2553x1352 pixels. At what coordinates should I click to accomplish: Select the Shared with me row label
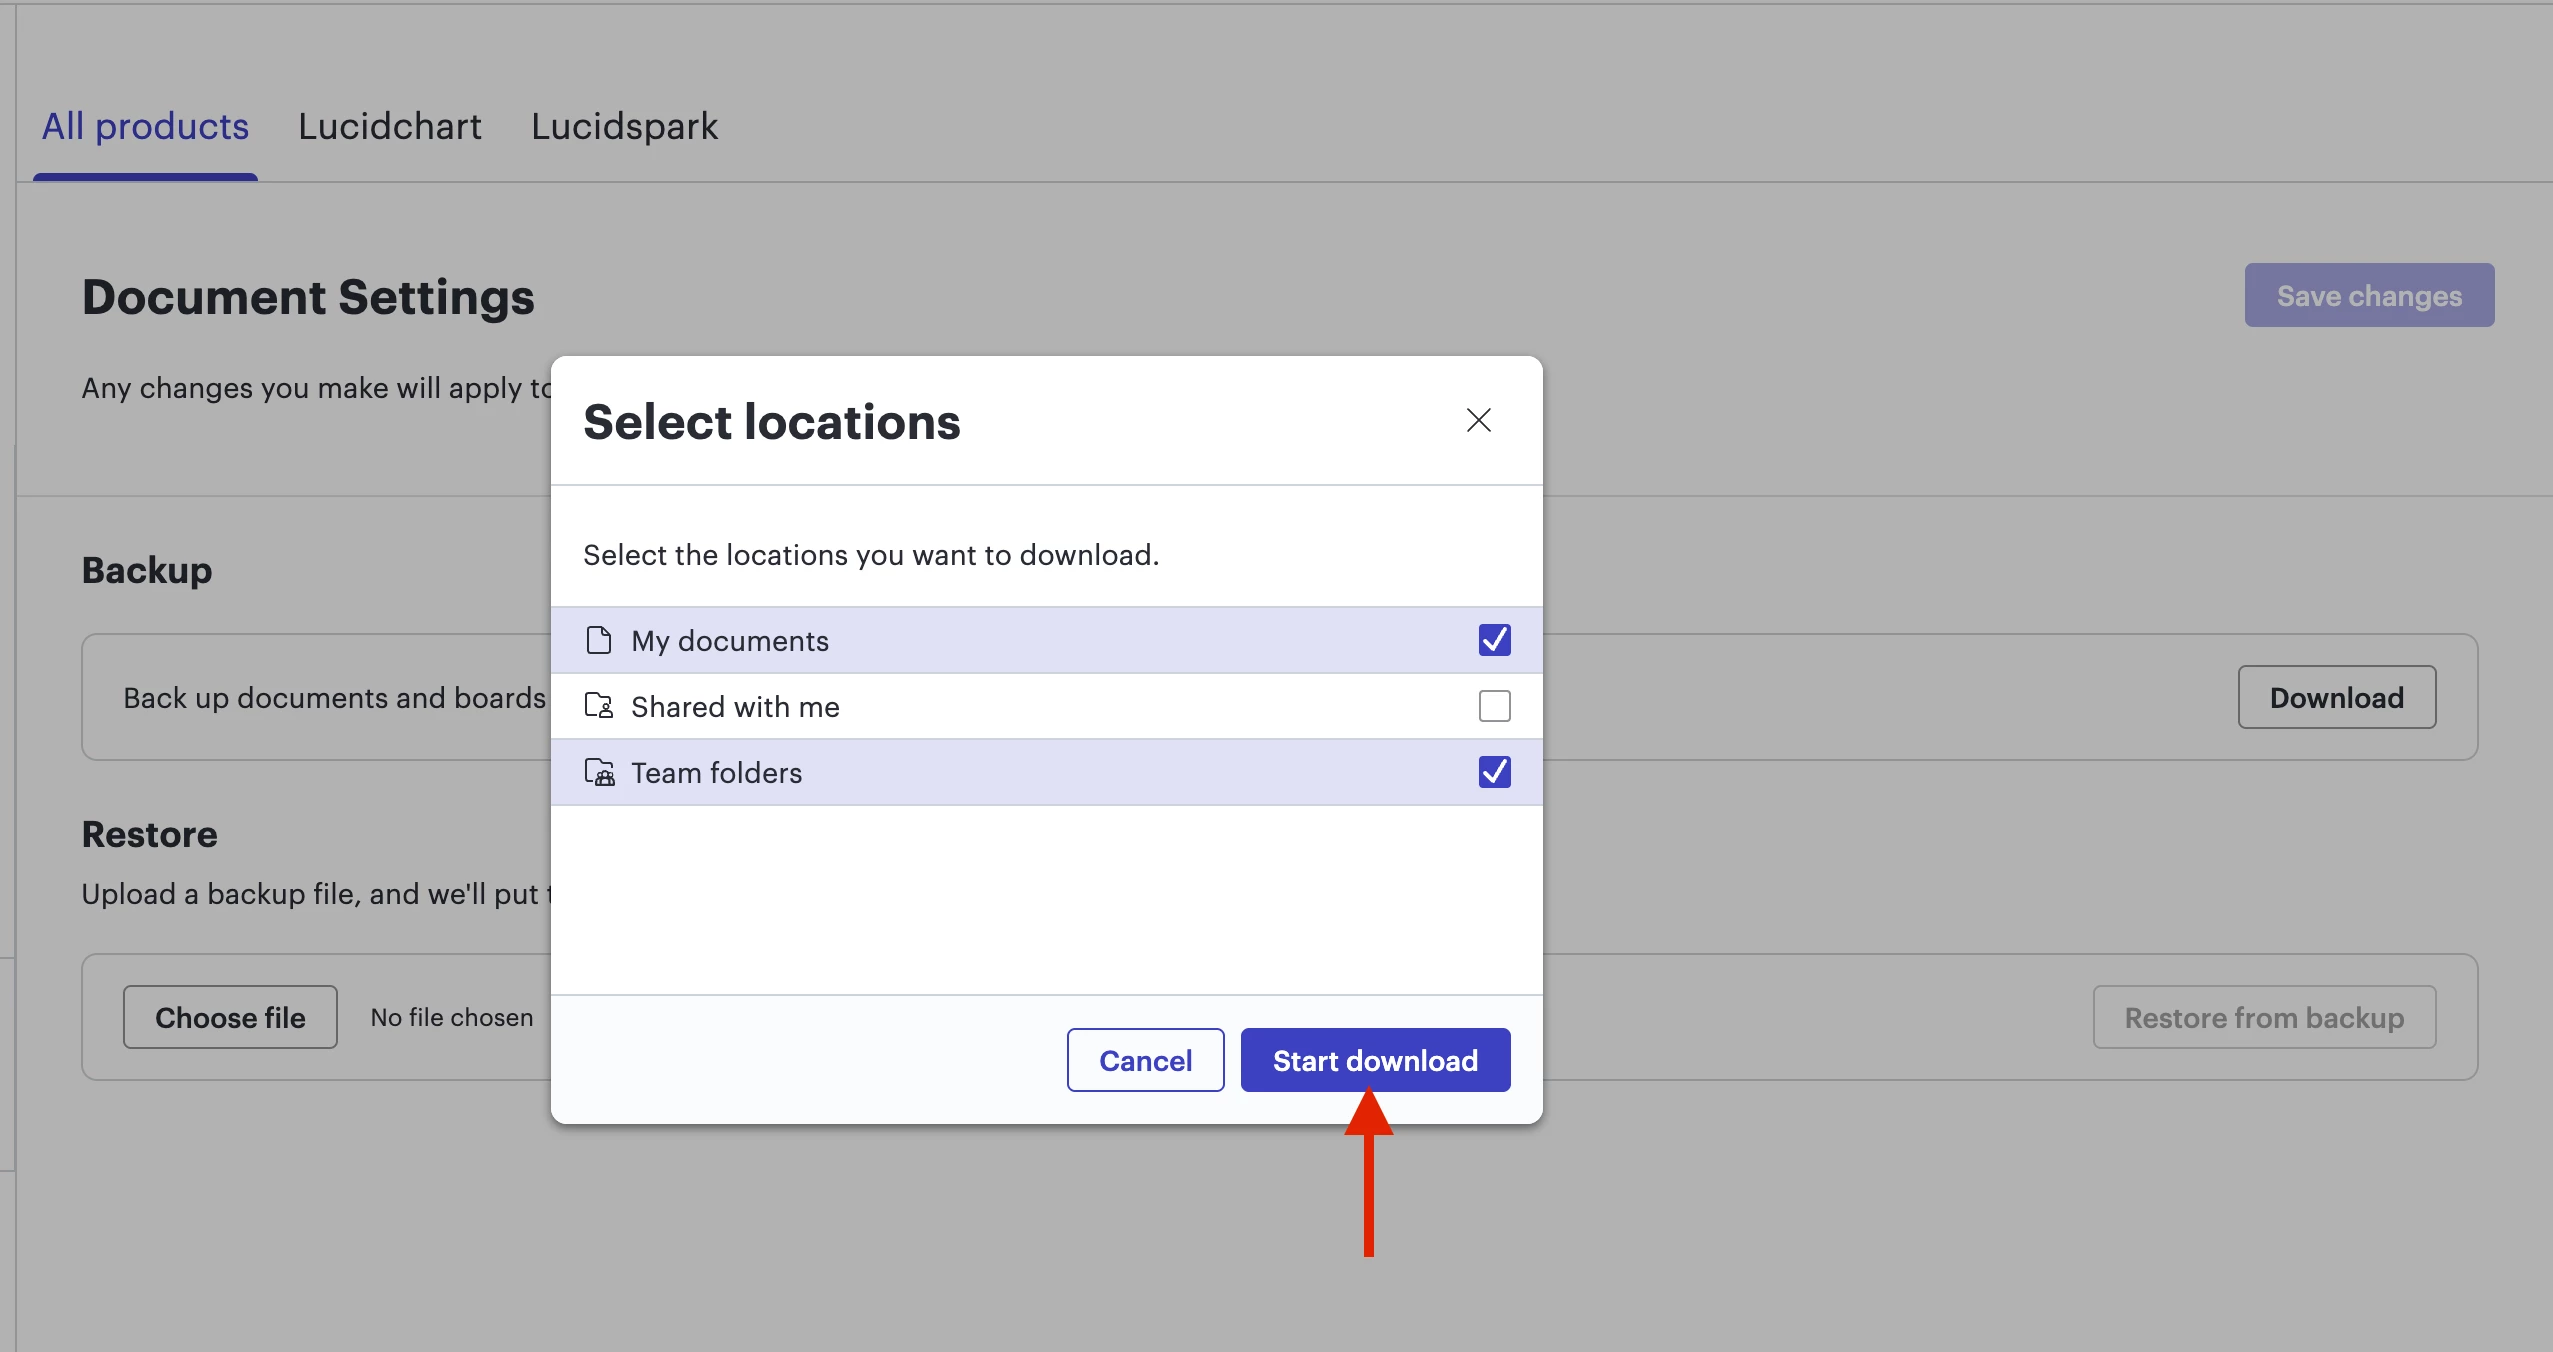pos(735,707)
